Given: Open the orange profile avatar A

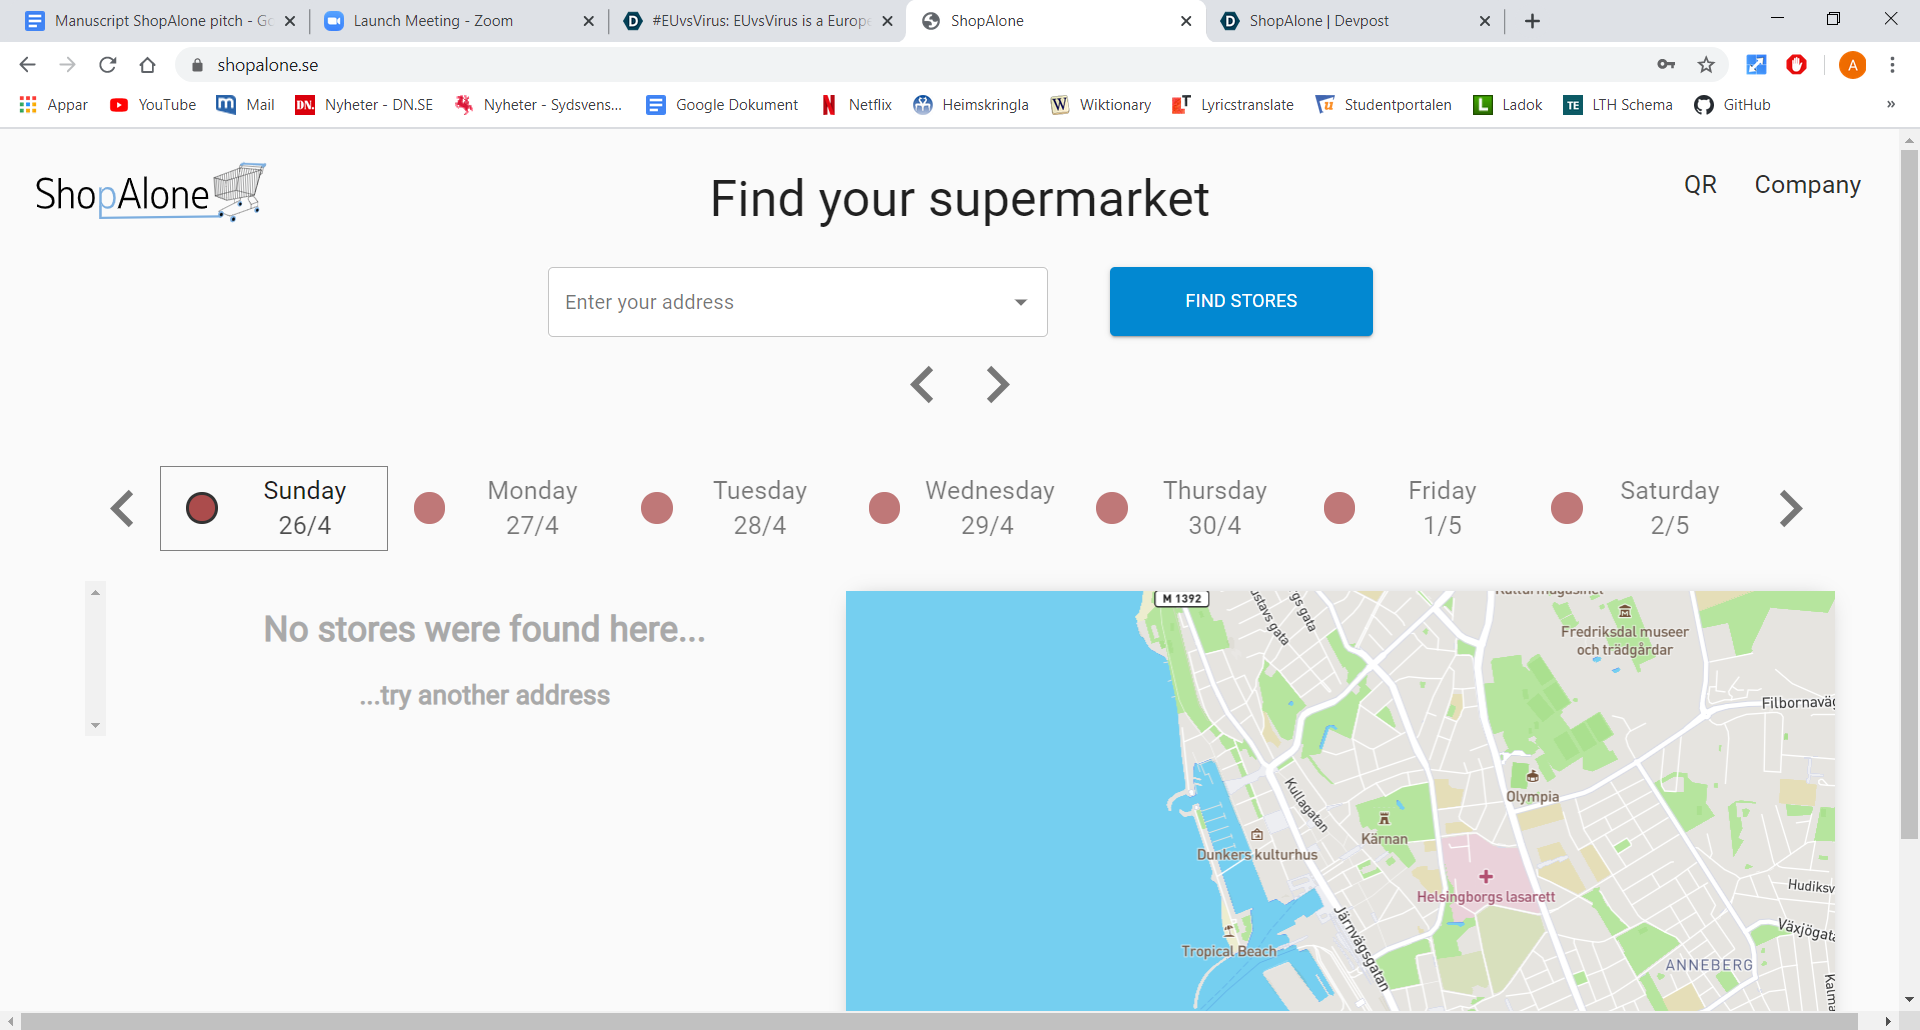Looking at the screenshot, I should (x=1852, y=65).
